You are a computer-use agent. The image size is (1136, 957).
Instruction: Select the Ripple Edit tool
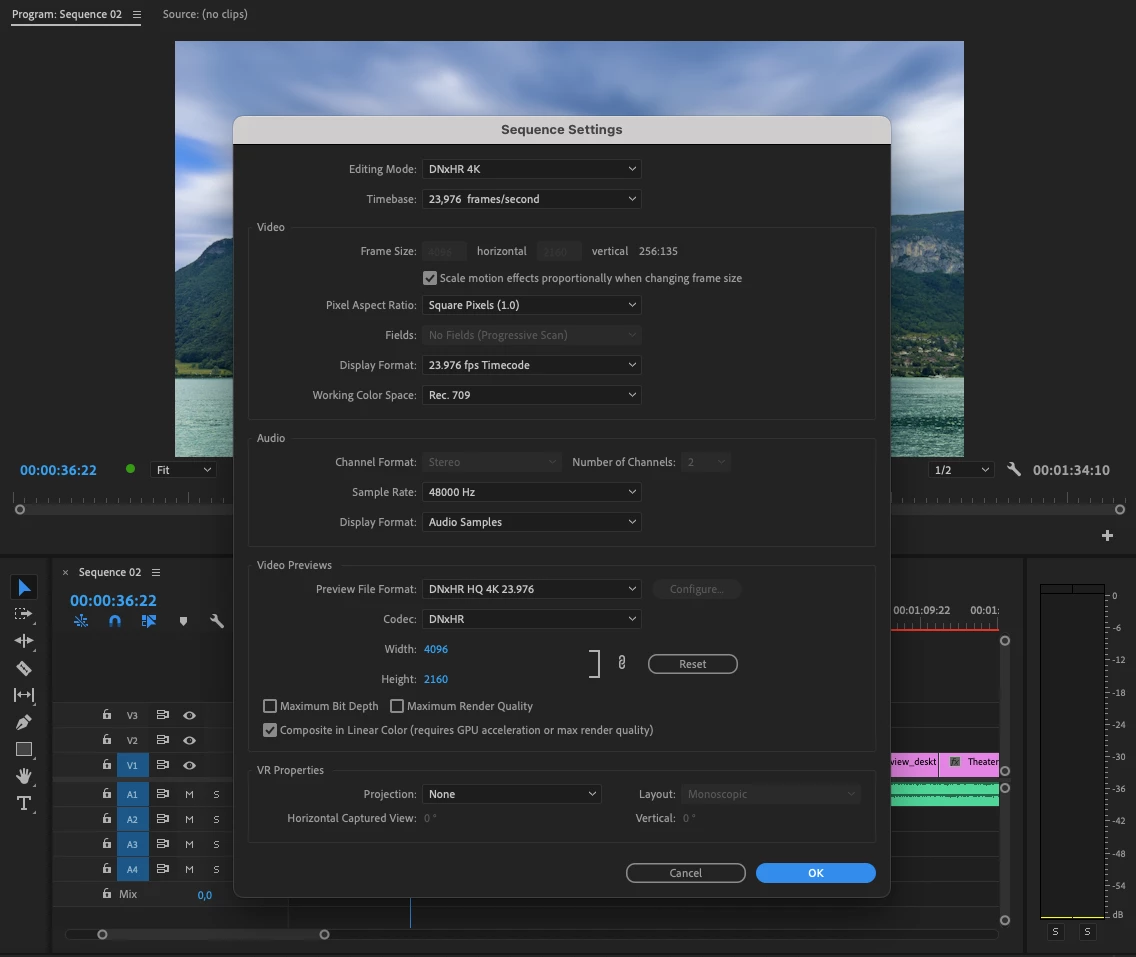[23, 640]
